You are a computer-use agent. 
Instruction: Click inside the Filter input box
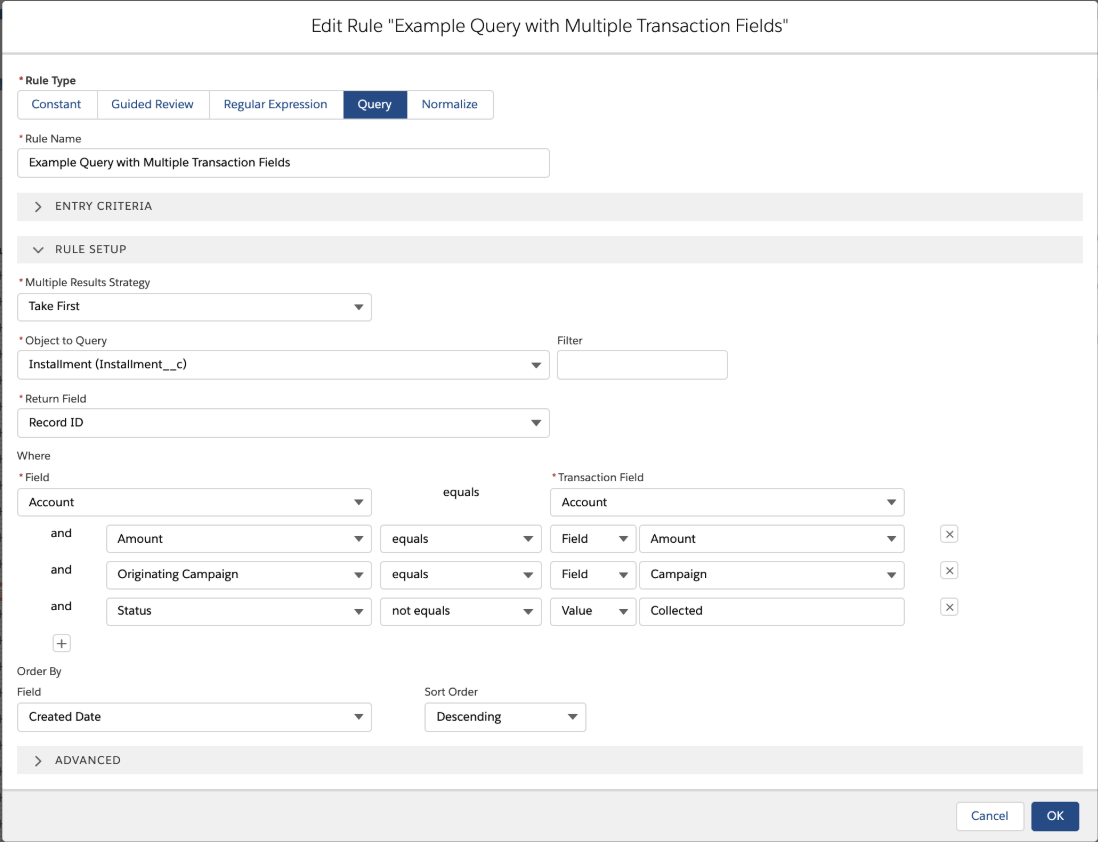tap(642, 365)
